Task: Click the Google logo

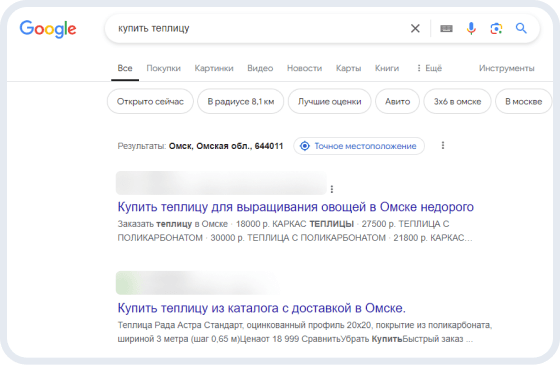Action: click(x=48, y=29)
